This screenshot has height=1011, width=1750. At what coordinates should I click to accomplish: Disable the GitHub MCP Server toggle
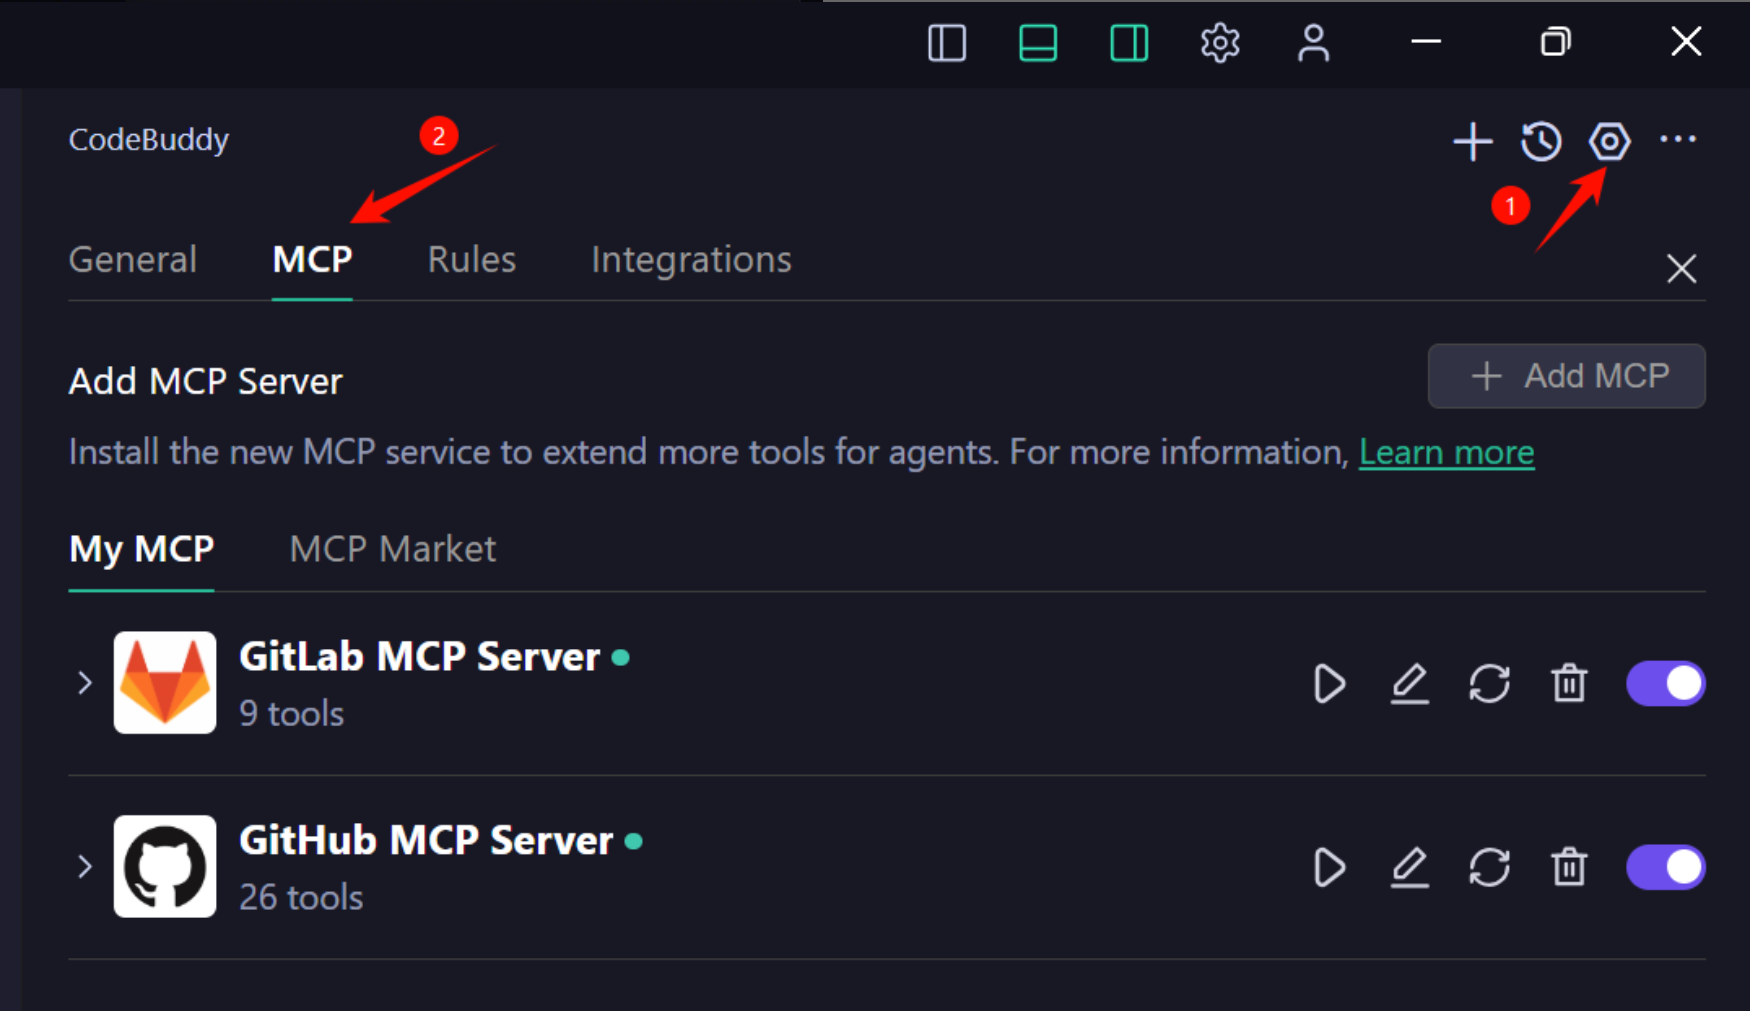[x=1665, y=867]
